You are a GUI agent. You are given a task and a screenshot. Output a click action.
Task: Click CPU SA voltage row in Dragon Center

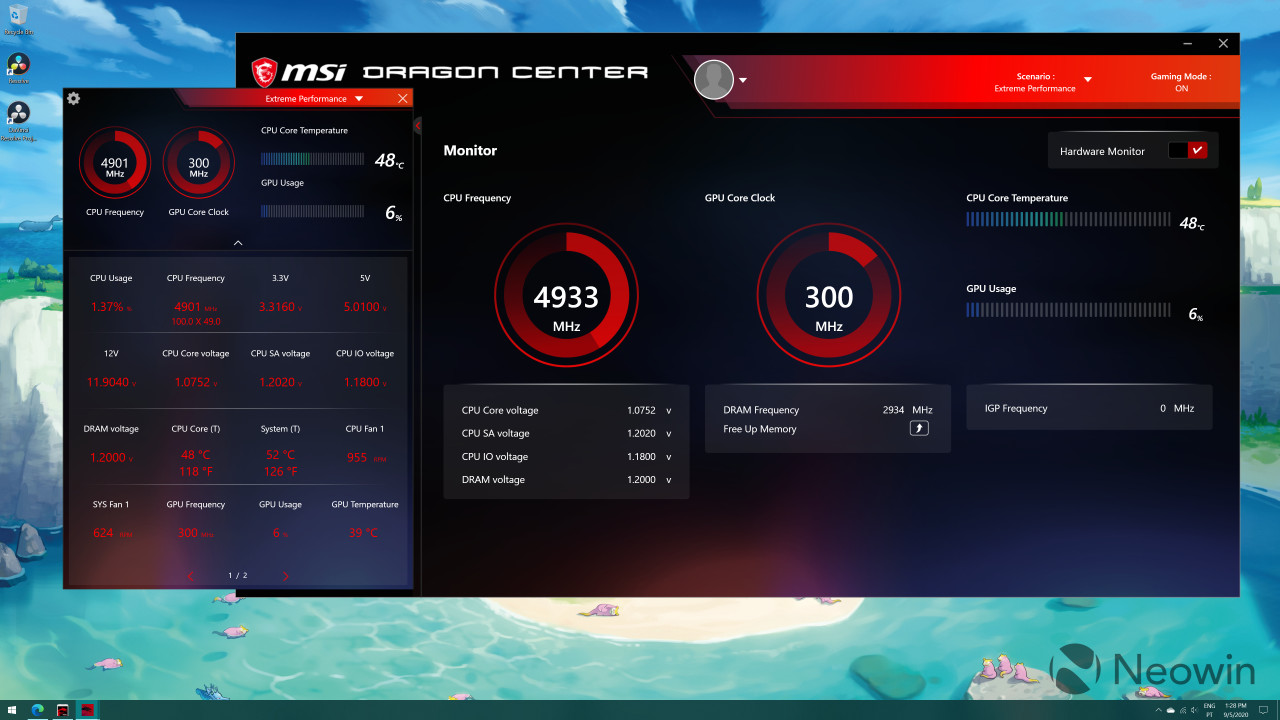(x=566, y=434)
